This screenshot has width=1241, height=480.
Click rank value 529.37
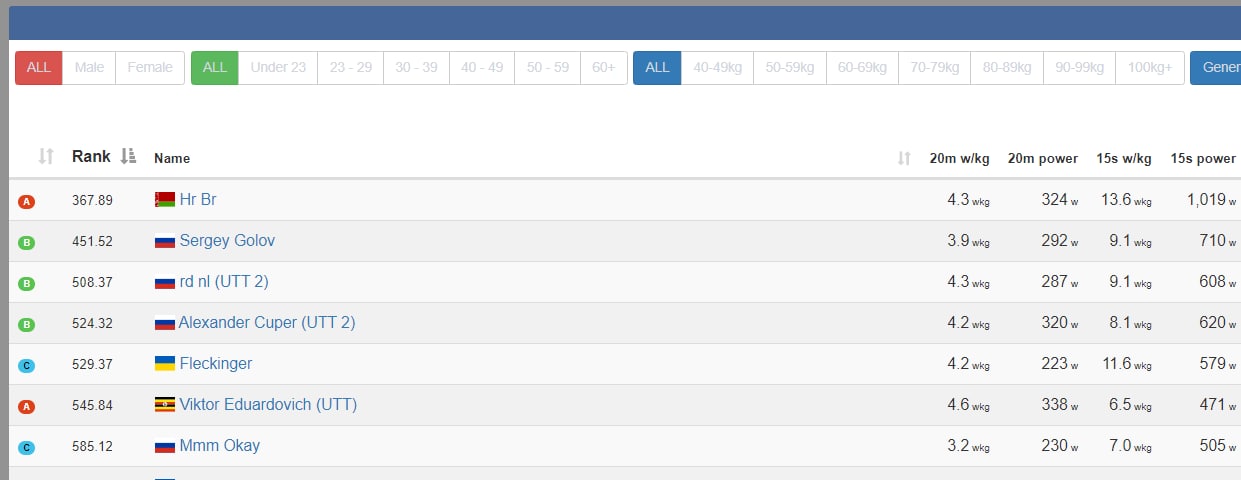(92, 365)
